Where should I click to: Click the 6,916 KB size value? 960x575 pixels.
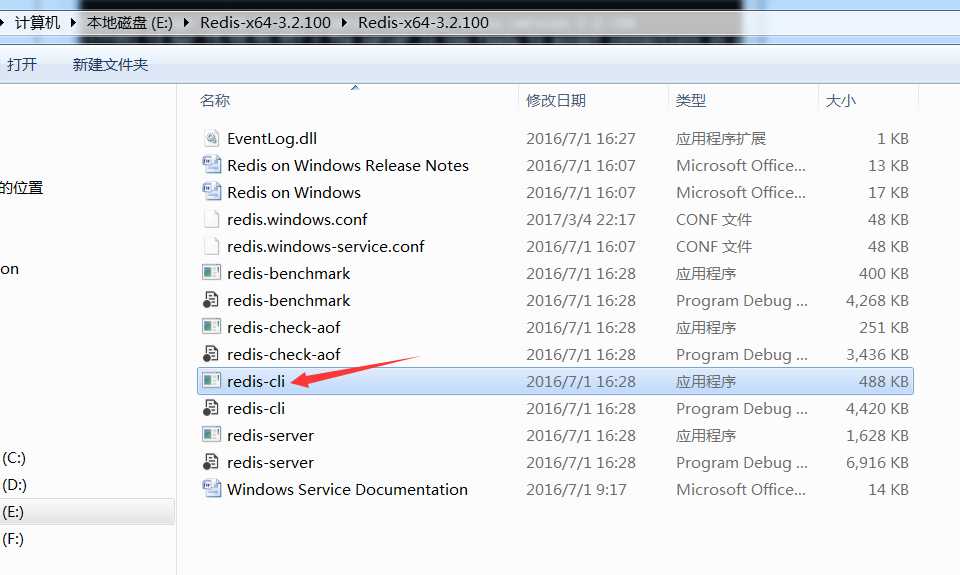[877, 462]
